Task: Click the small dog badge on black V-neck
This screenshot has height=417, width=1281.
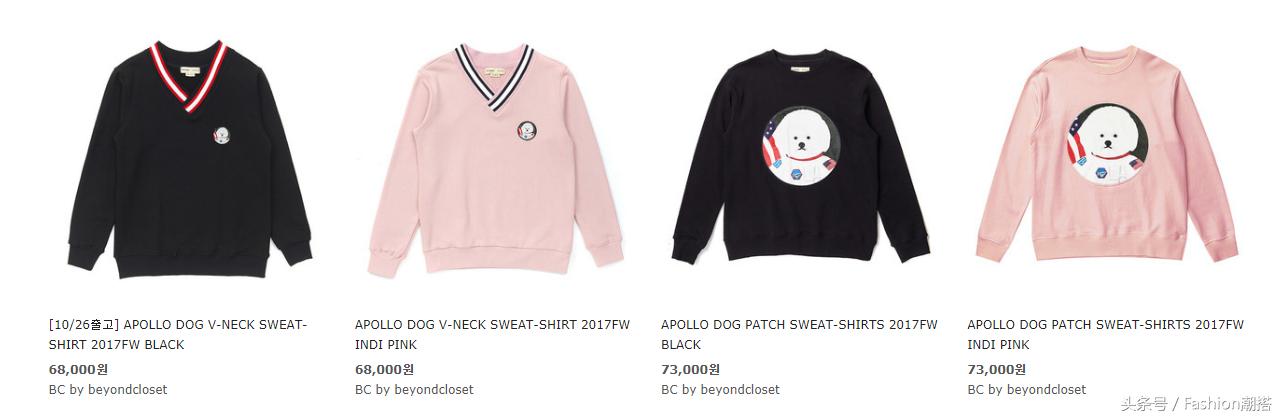Action: [226, 137]
